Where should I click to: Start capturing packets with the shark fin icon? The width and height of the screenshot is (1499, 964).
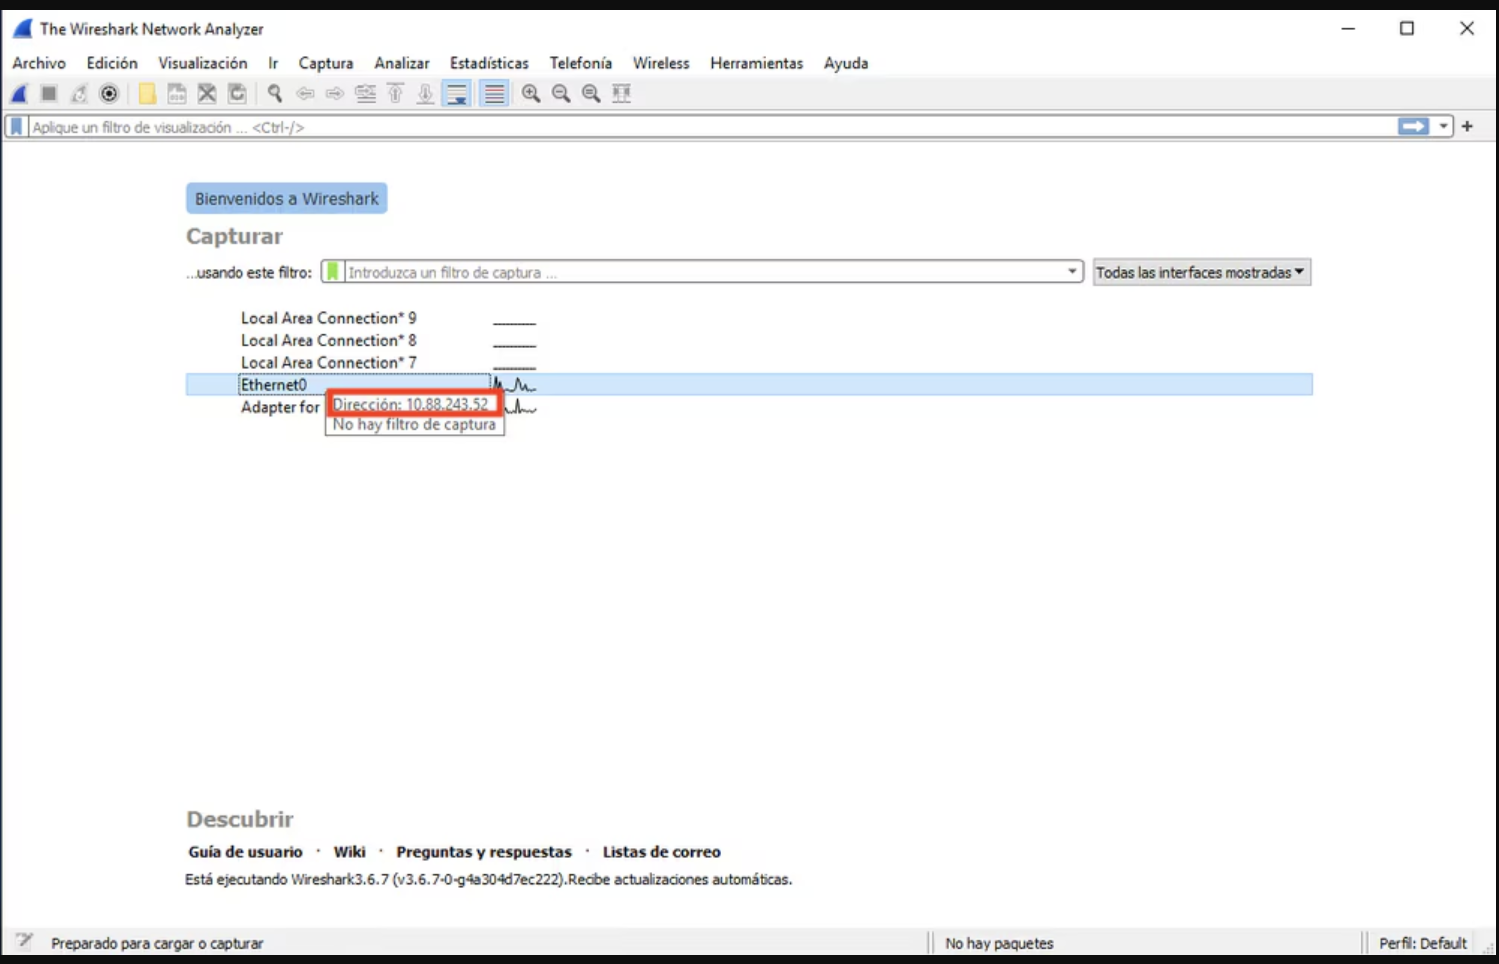tap(19, 94)
